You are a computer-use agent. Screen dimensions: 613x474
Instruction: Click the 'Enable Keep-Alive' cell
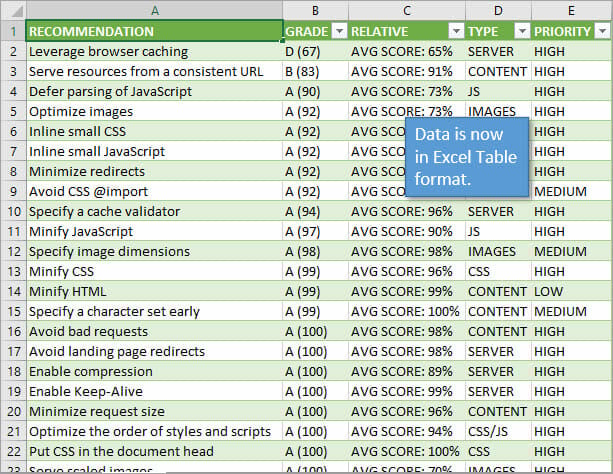[153, 391]
